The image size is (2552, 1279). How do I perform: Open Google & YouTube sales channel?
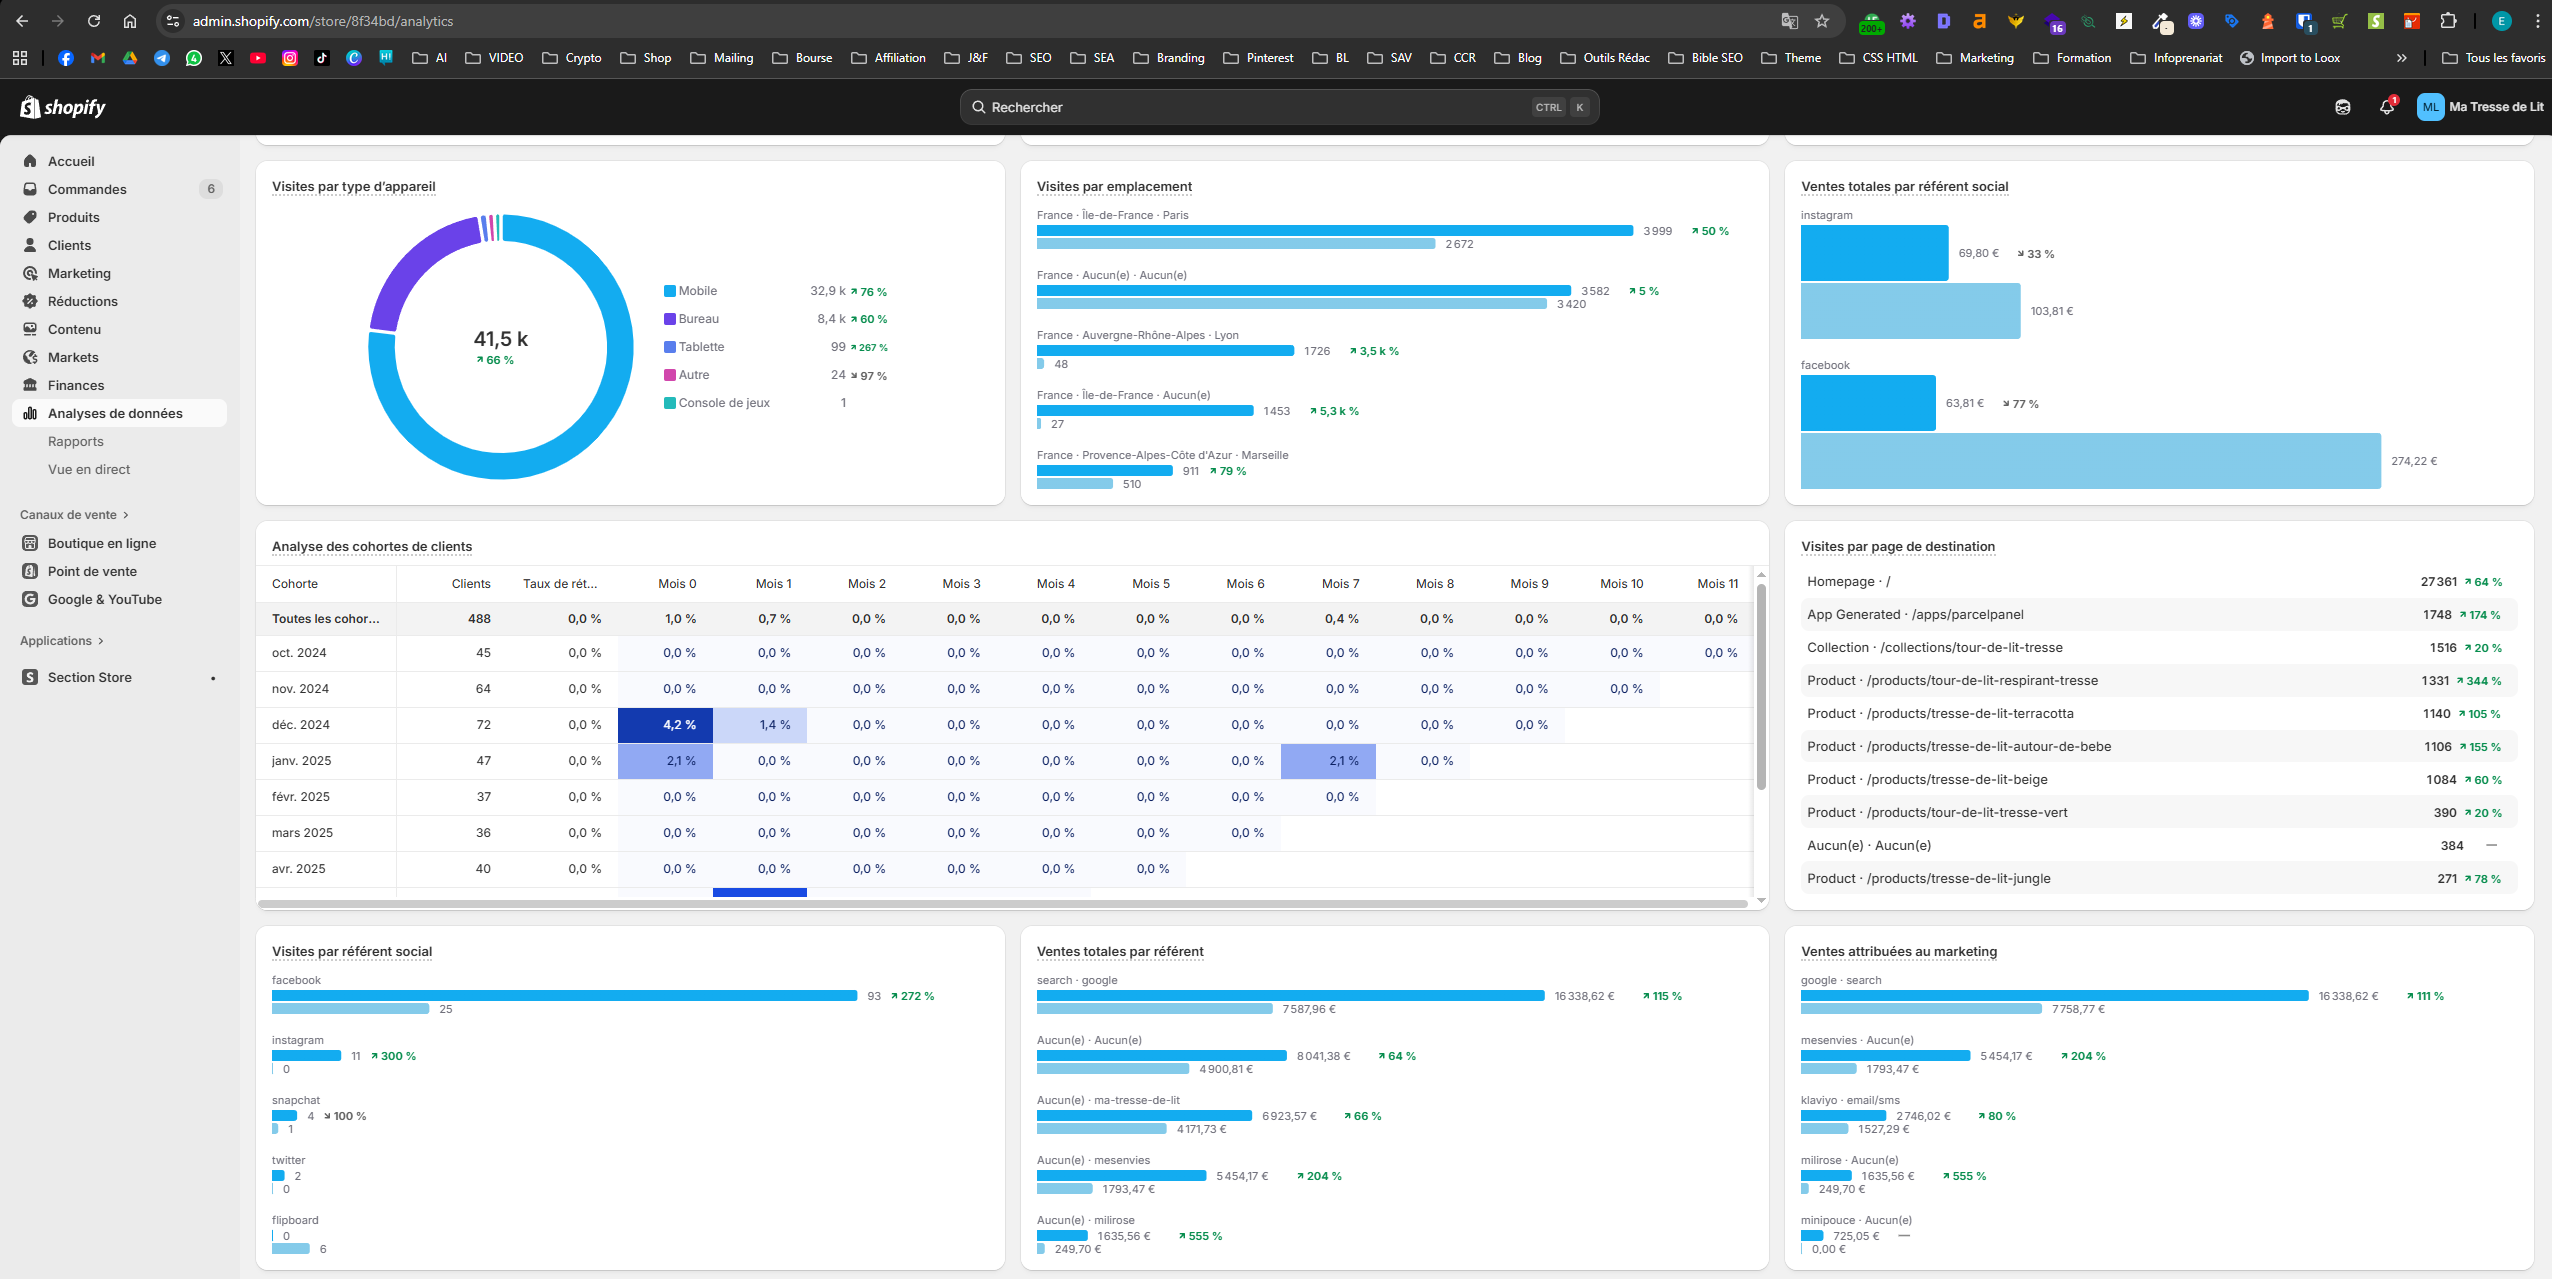coord(104,599)
